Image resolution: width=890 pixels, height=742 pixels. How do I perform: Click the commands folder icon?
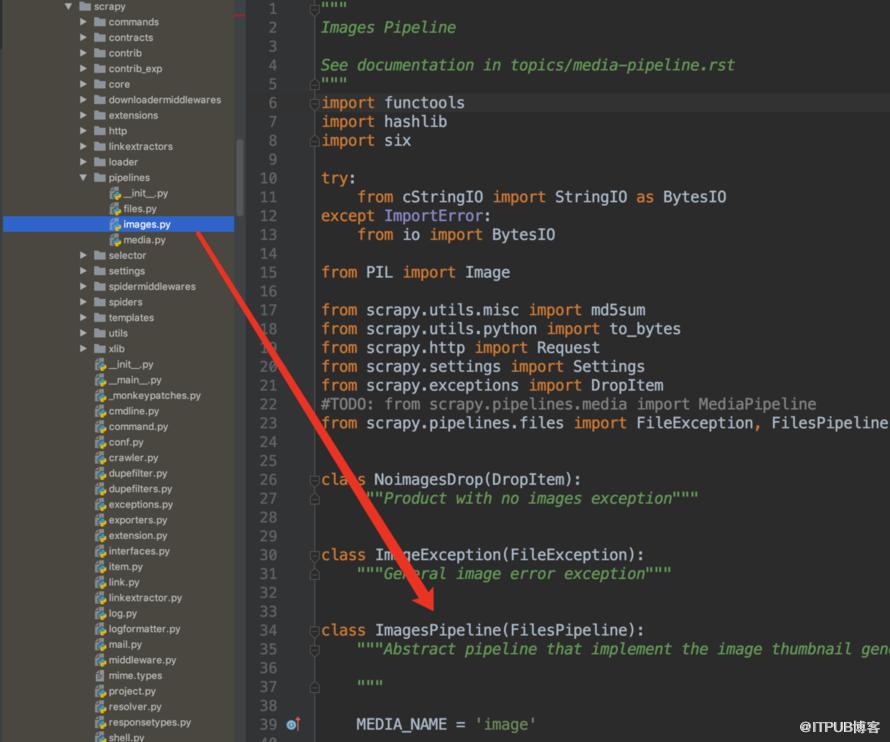point(100,22)
